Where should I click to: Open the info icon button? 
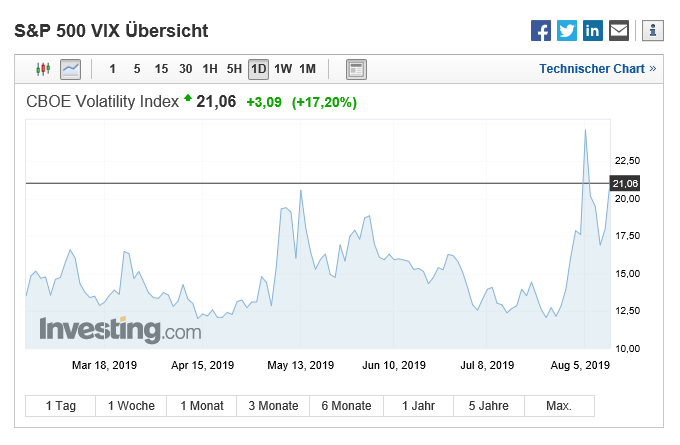[x=653, y=30]
